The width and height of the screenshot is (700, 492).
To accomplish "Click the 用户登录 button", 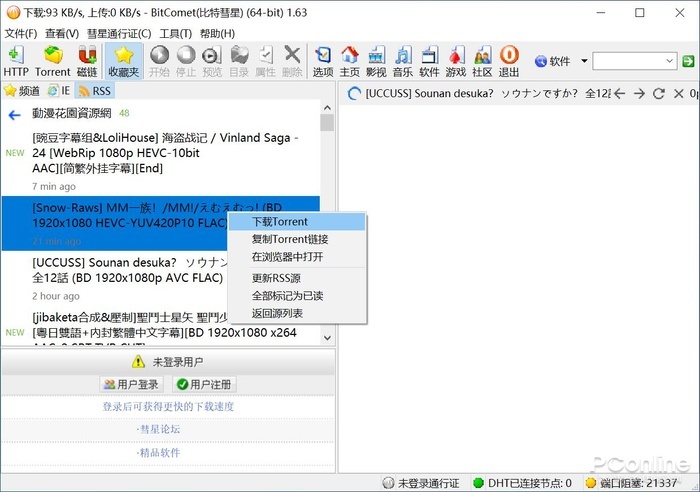I will point(131,384).
